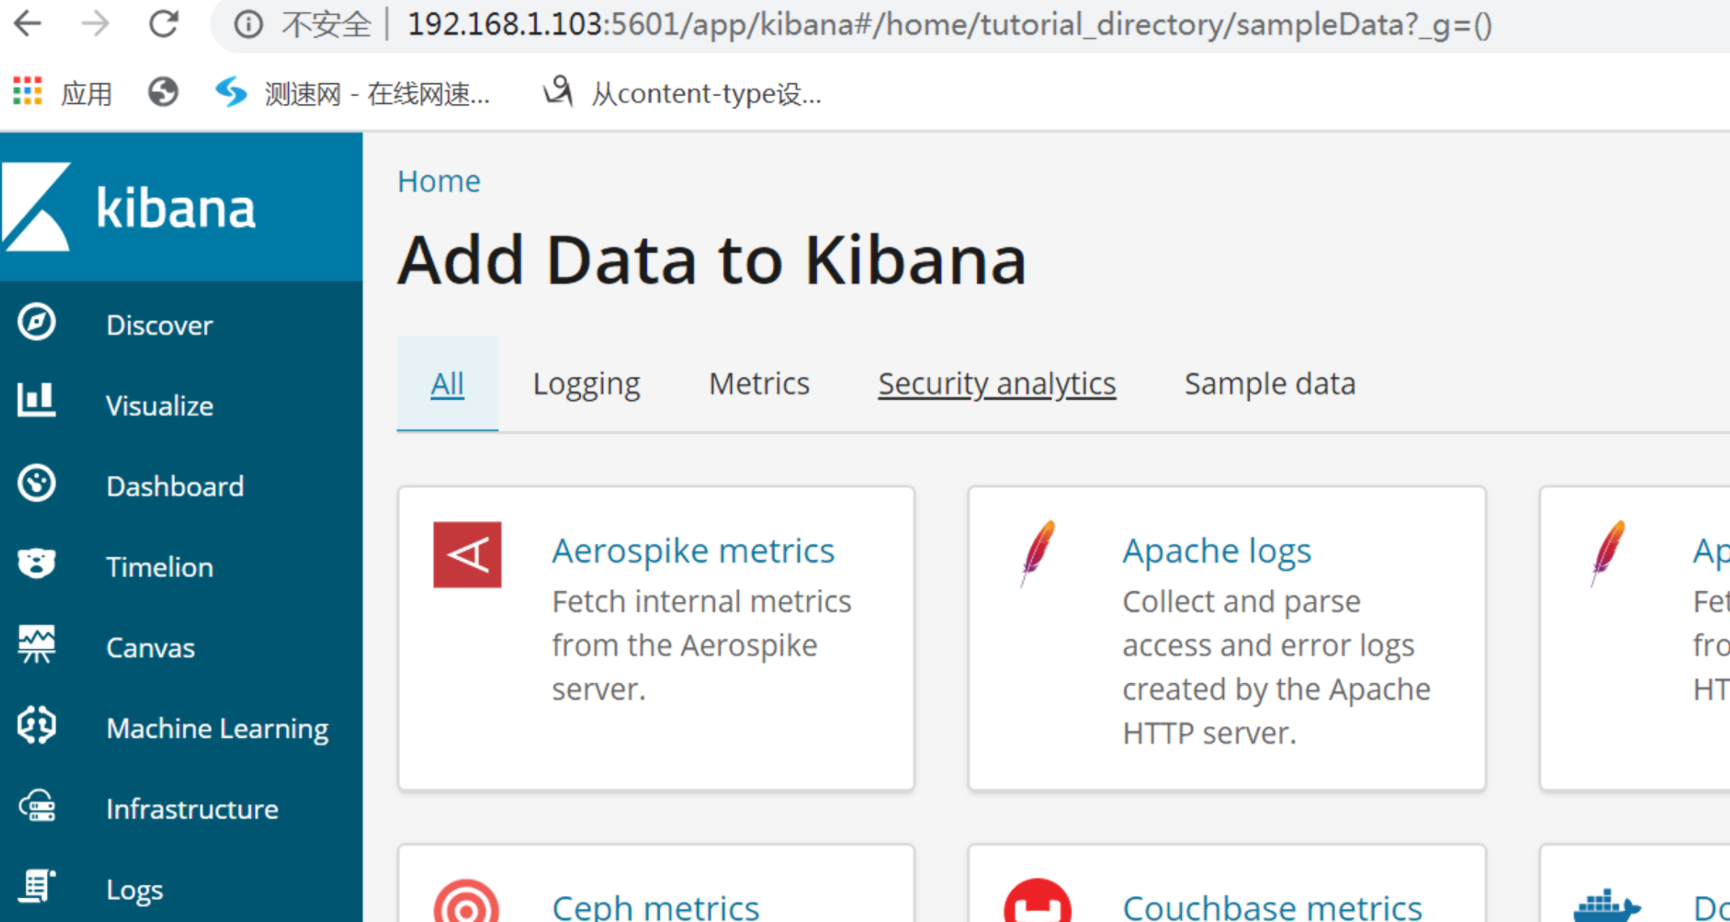Click the Visualize label in sidebar
Screen dimensions: 1730x922
pos(160,406)
